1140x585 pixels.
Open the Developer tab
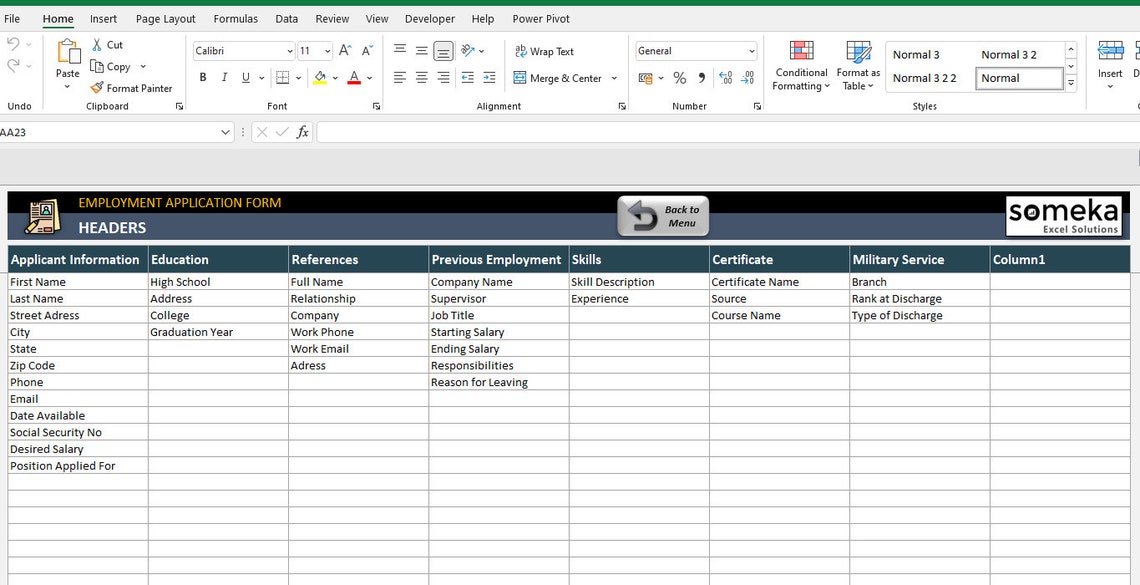(x=429, y=18)
